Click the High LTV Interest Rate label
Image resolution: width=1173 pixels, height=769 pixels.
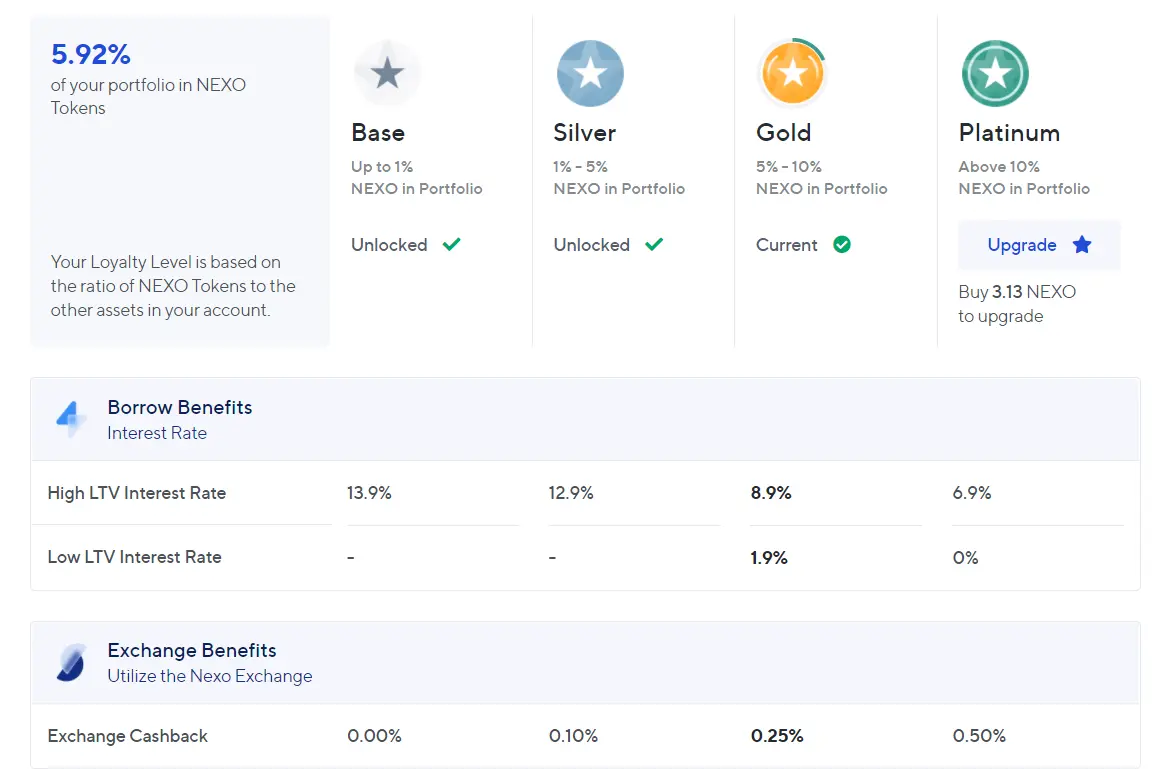[137, 493]
